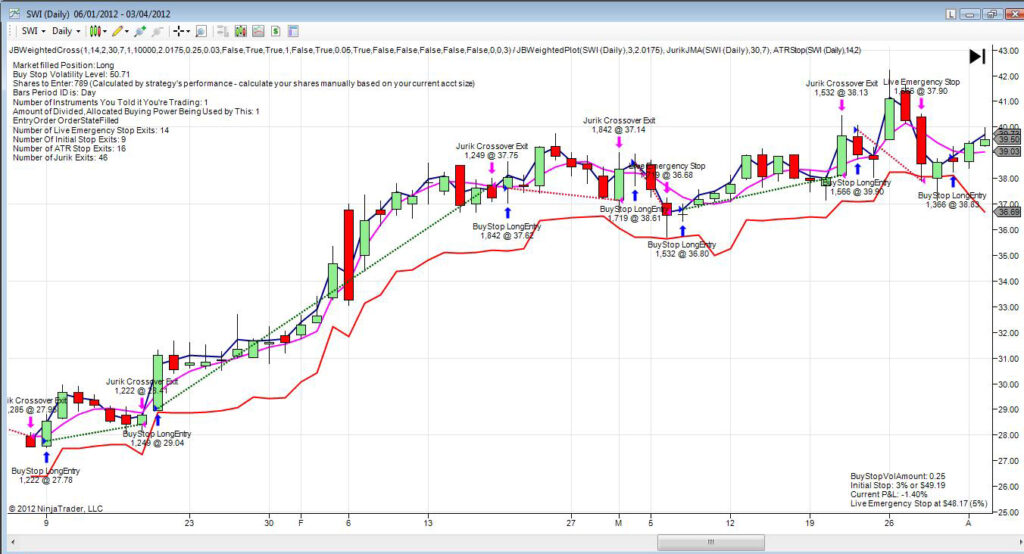Click 'BuyStop LongEntry 1,249 @ 29.04' label

pos(157,438)
